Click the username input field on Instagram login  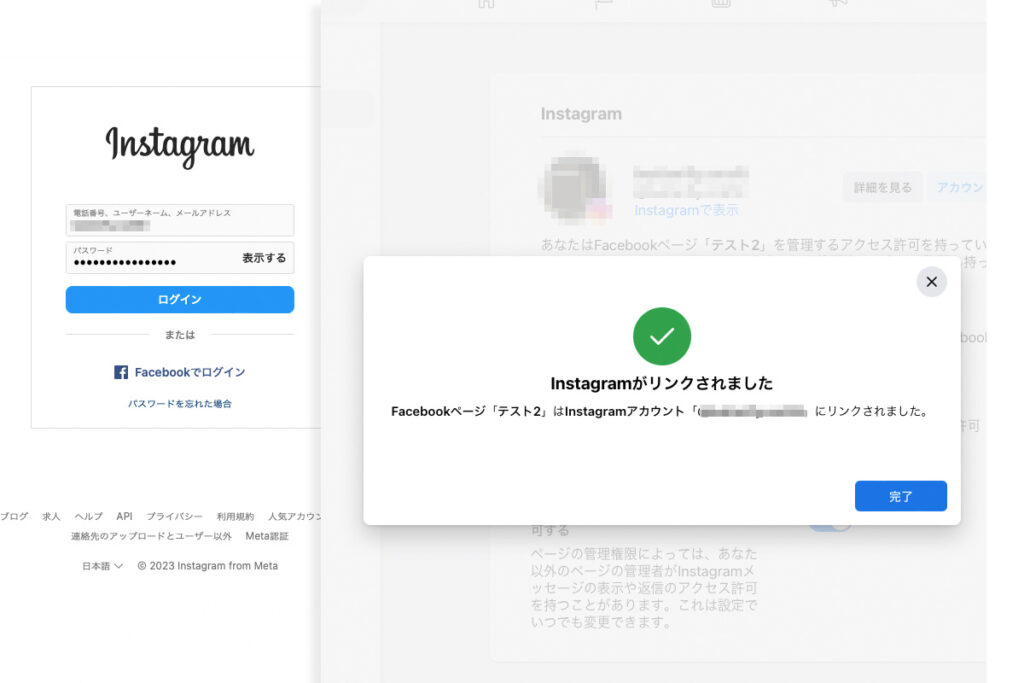[180, 220]
